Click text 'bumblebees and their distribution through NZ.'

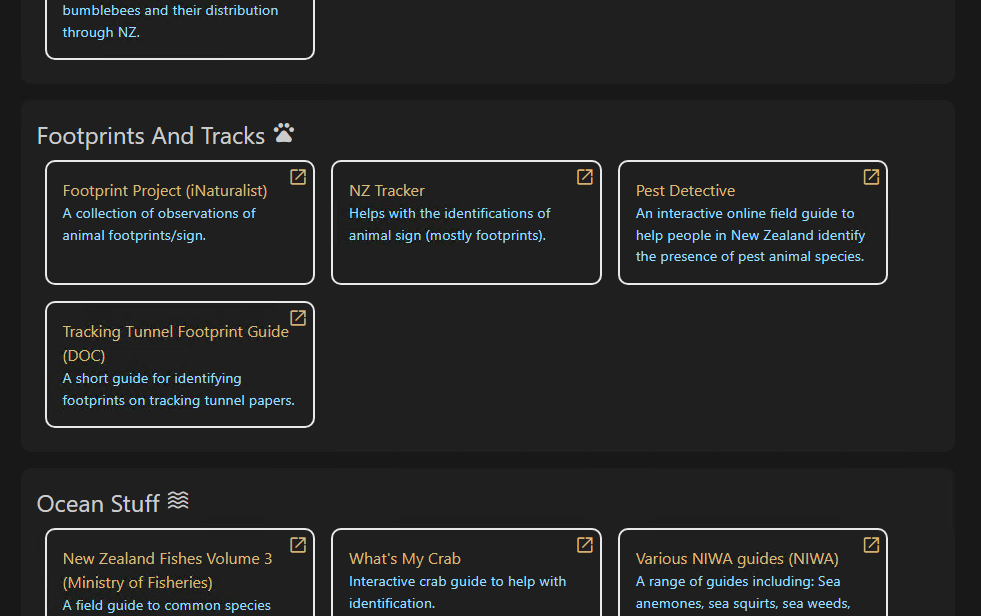[170, 21]
